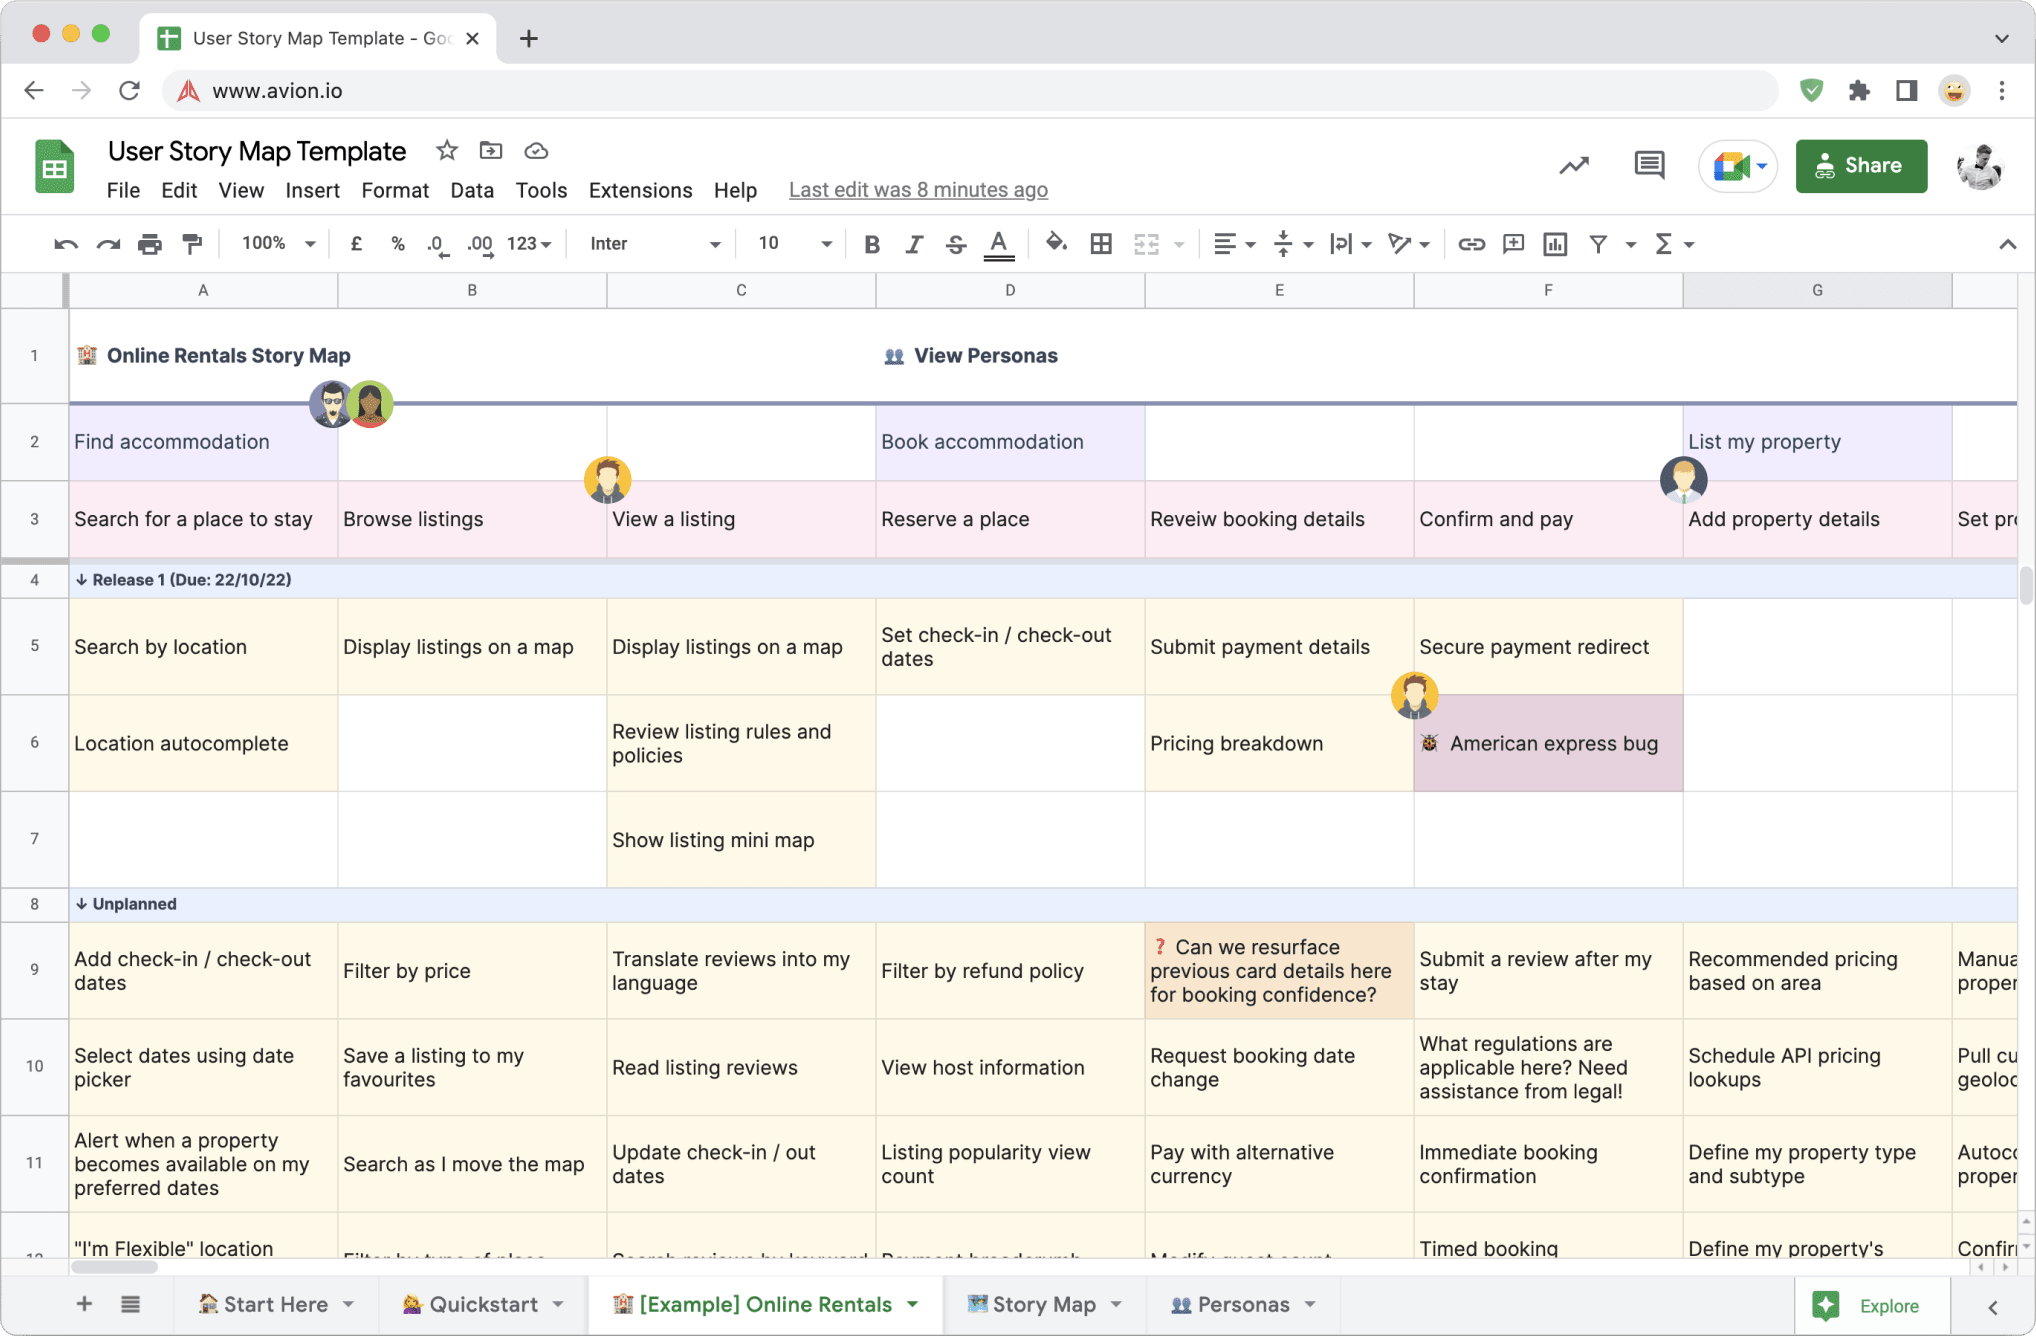This screenshot has width=2036, height=1336.
Task: Click the print icon in toolbar
Action: coord(149,243)
